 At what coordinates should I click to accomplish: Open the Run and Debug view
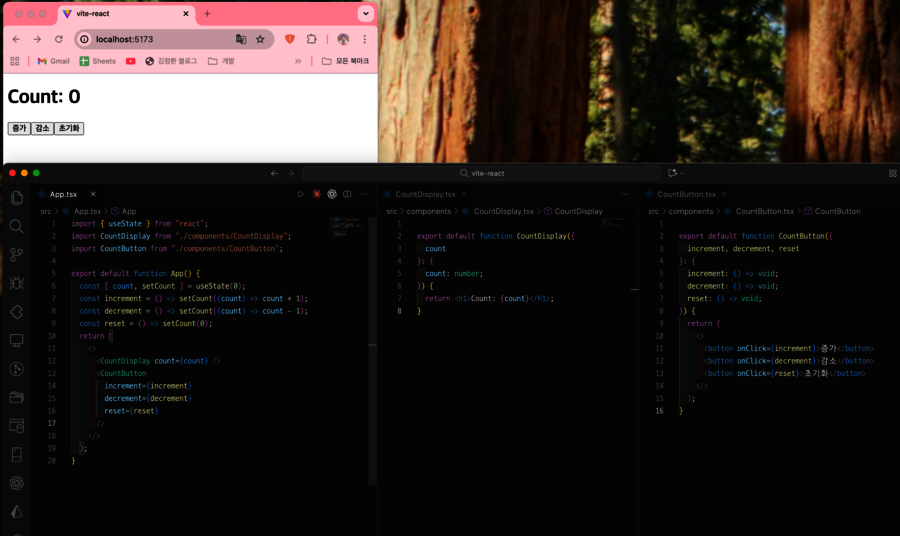16,284
